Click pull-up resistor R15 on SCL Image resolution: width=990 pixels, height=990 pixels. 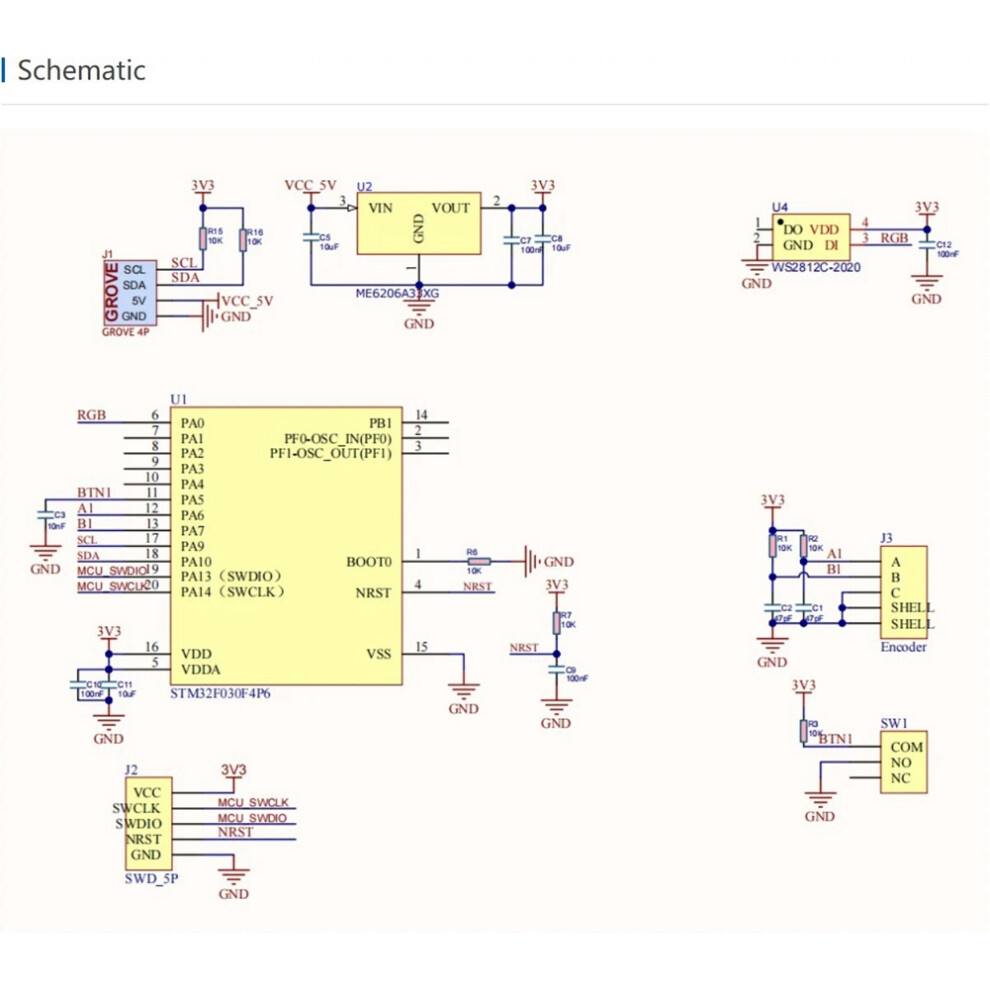[203, 239]
